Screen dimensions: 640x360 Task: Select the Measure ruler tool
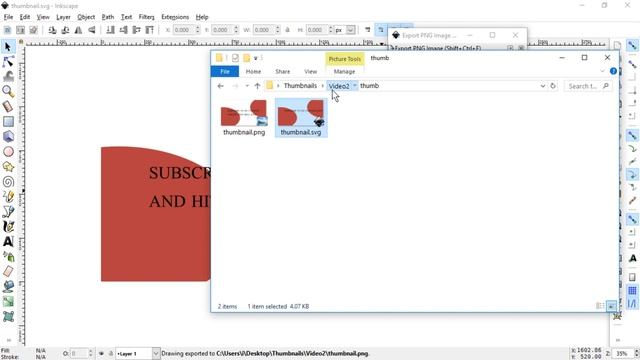(8, 107)
